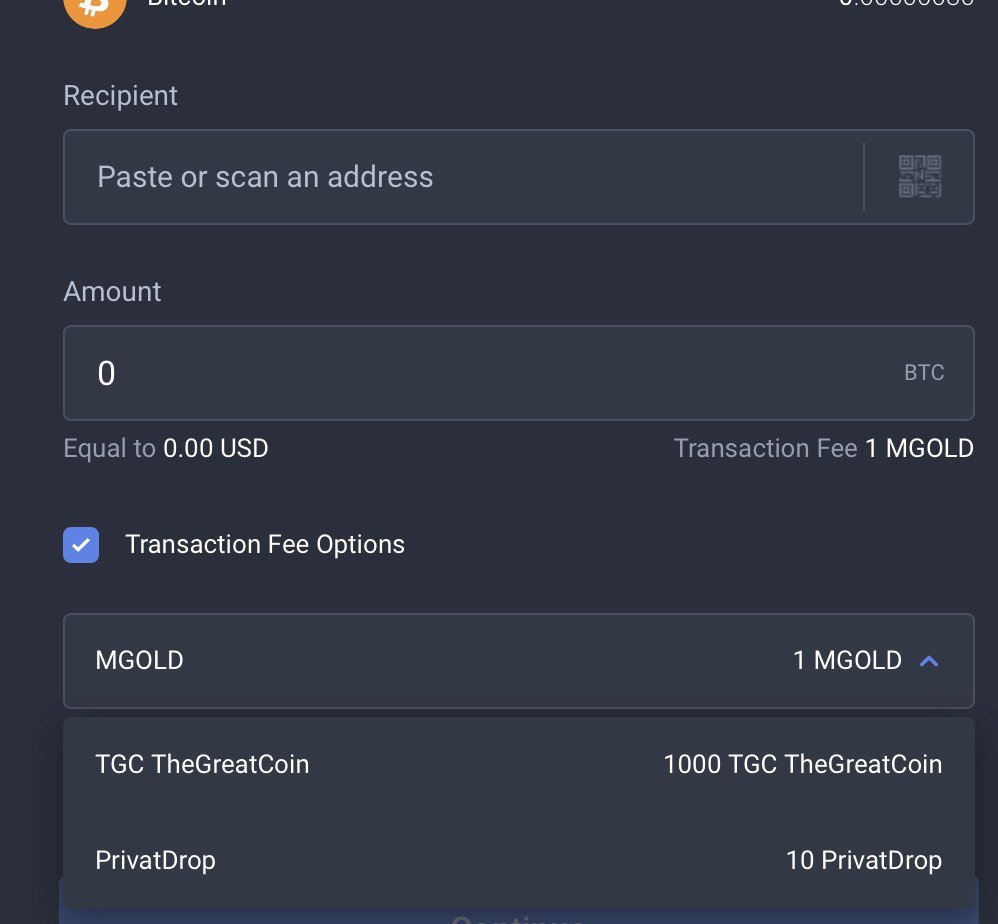Collapse the fee list with the blue chevron

click(x=929, y=661)
